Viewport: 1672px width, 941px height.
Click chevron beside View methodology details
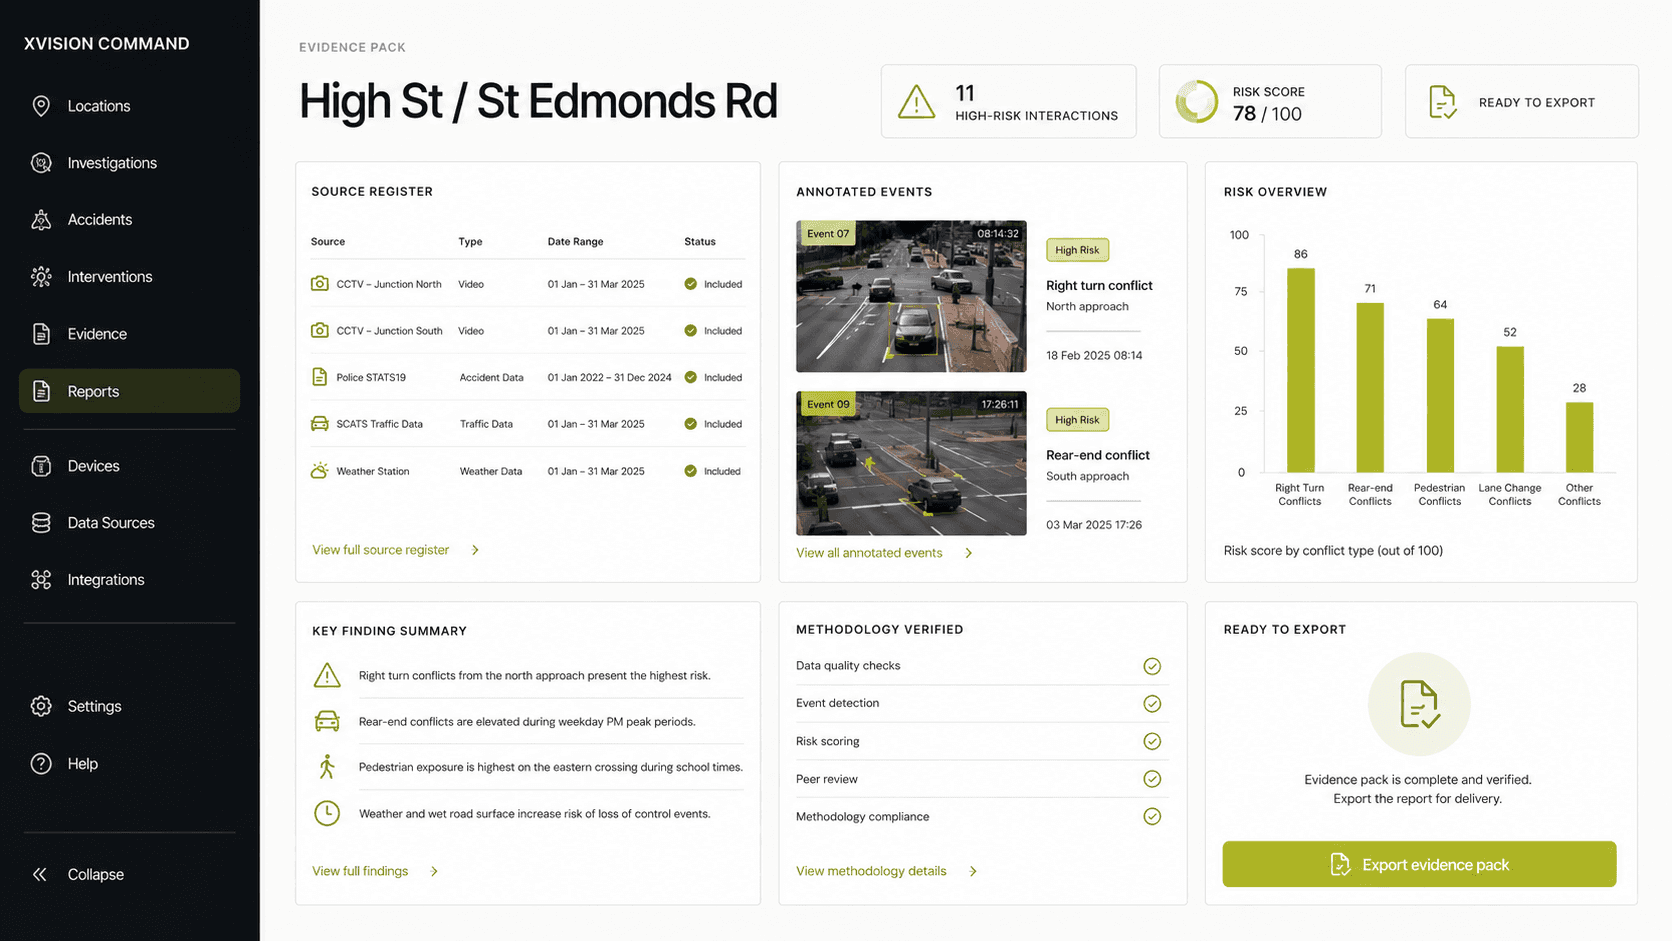[973, 872]
